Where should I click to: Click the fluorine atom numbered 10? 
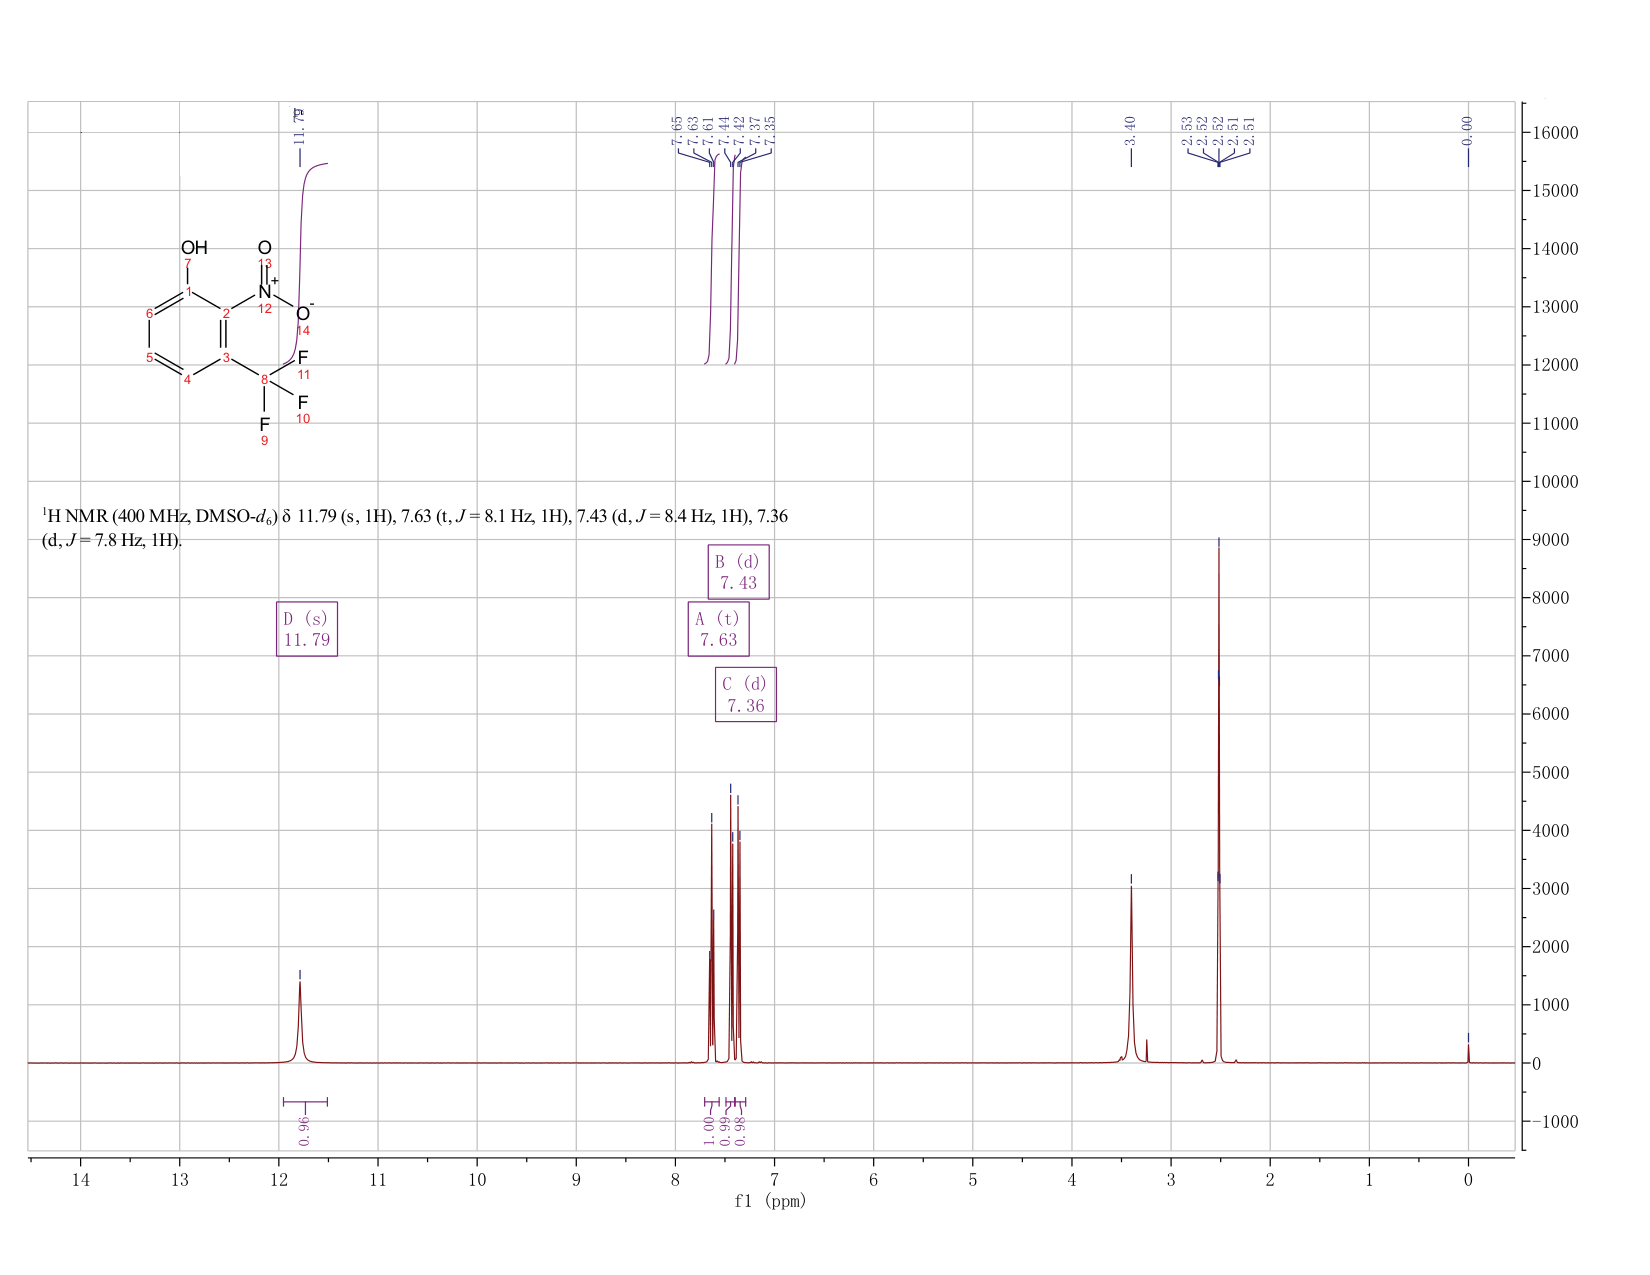(x=303, y=403)
